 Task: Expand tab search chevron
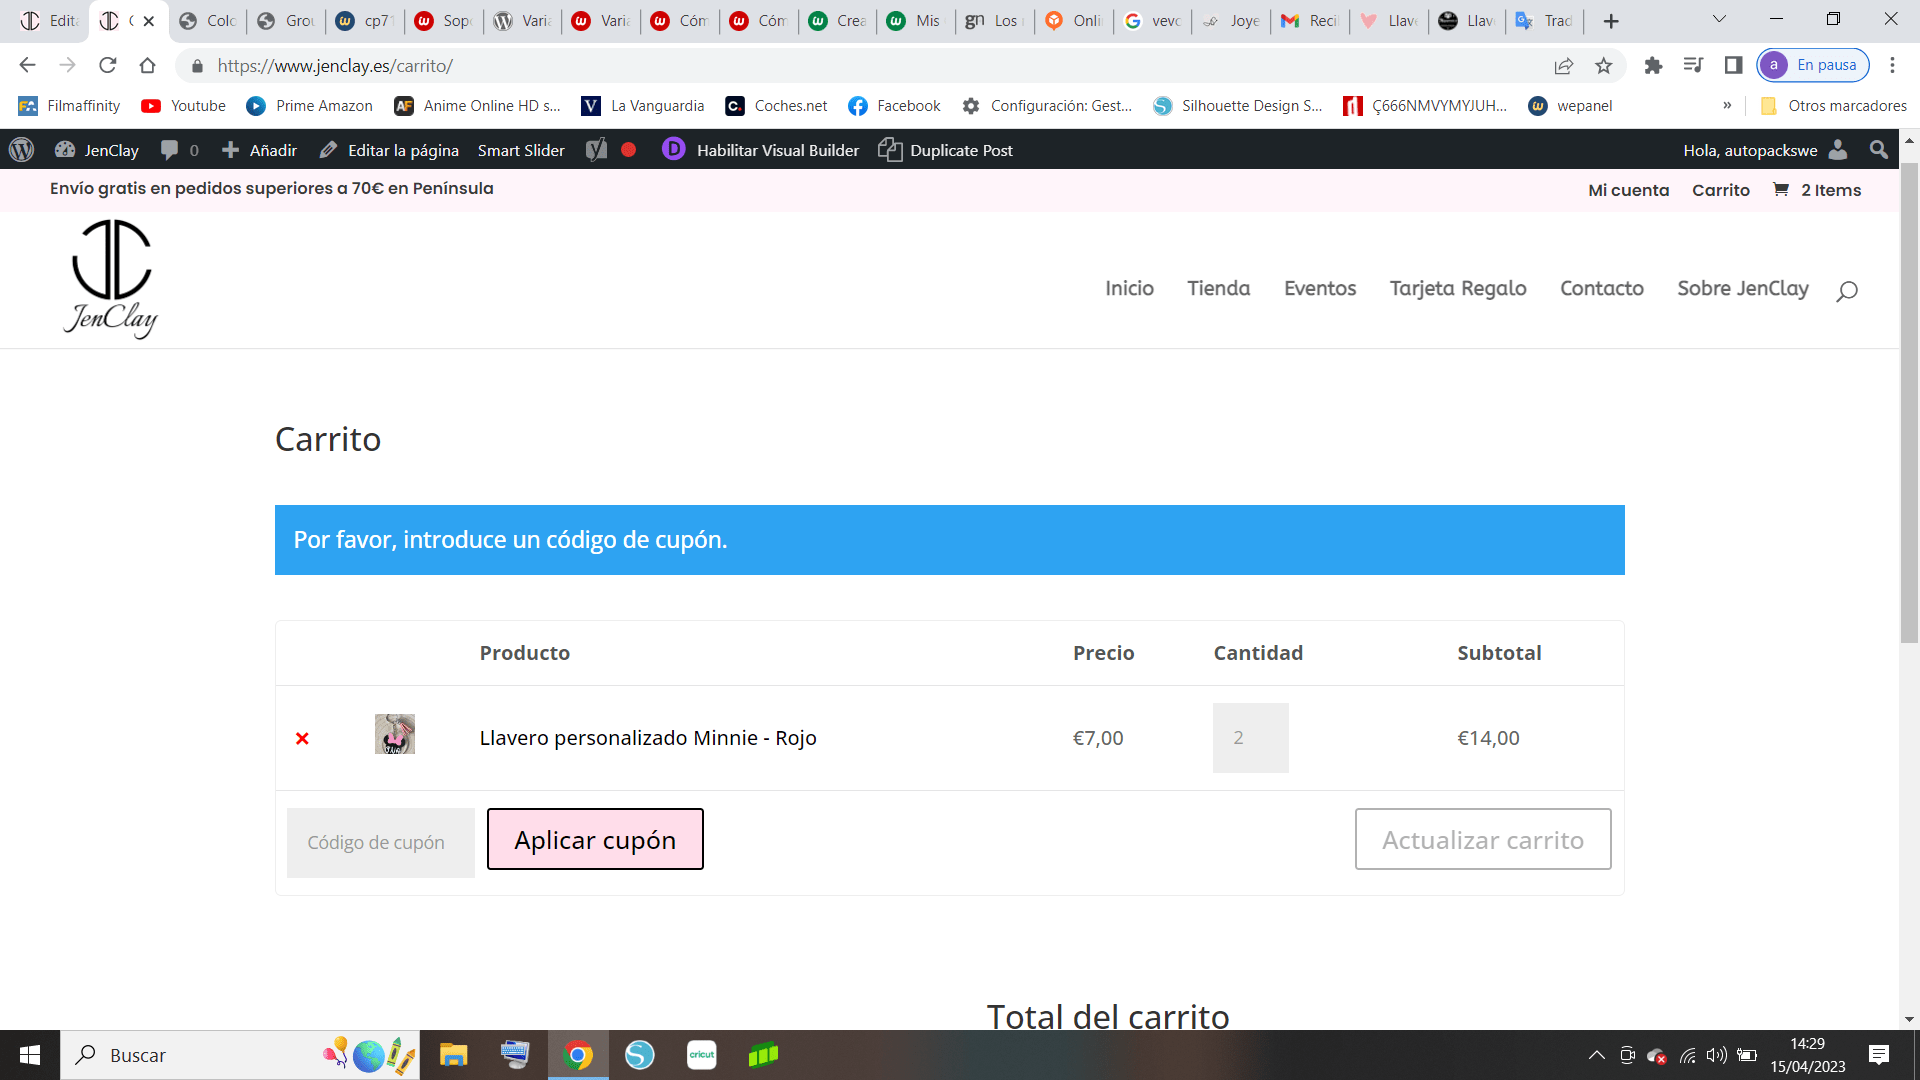pyautogui.click(x=1719, y=19)
